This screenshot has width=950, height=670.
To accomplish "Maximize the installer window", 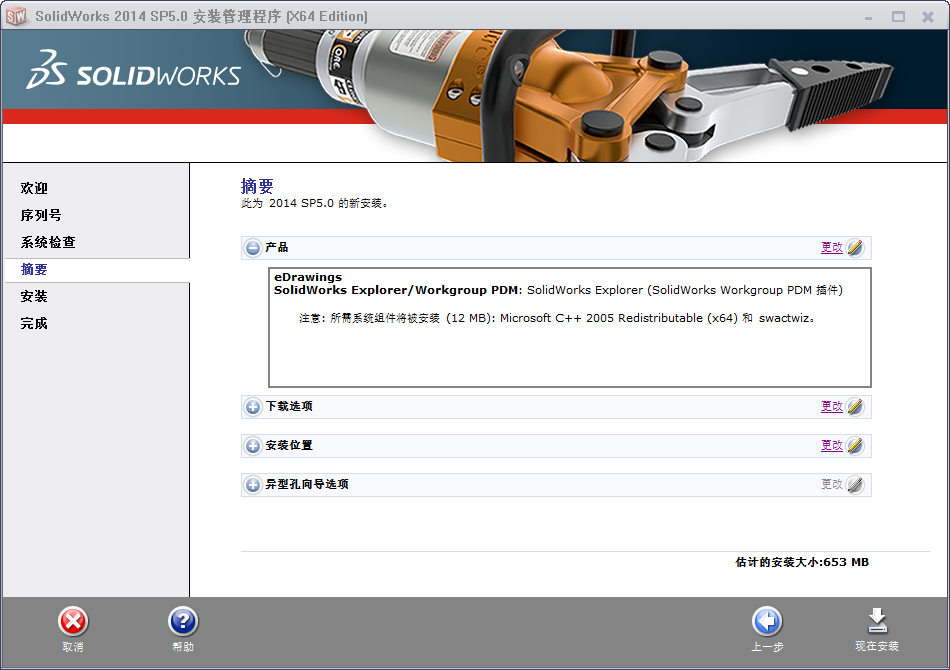I will (x=899, y=17).
